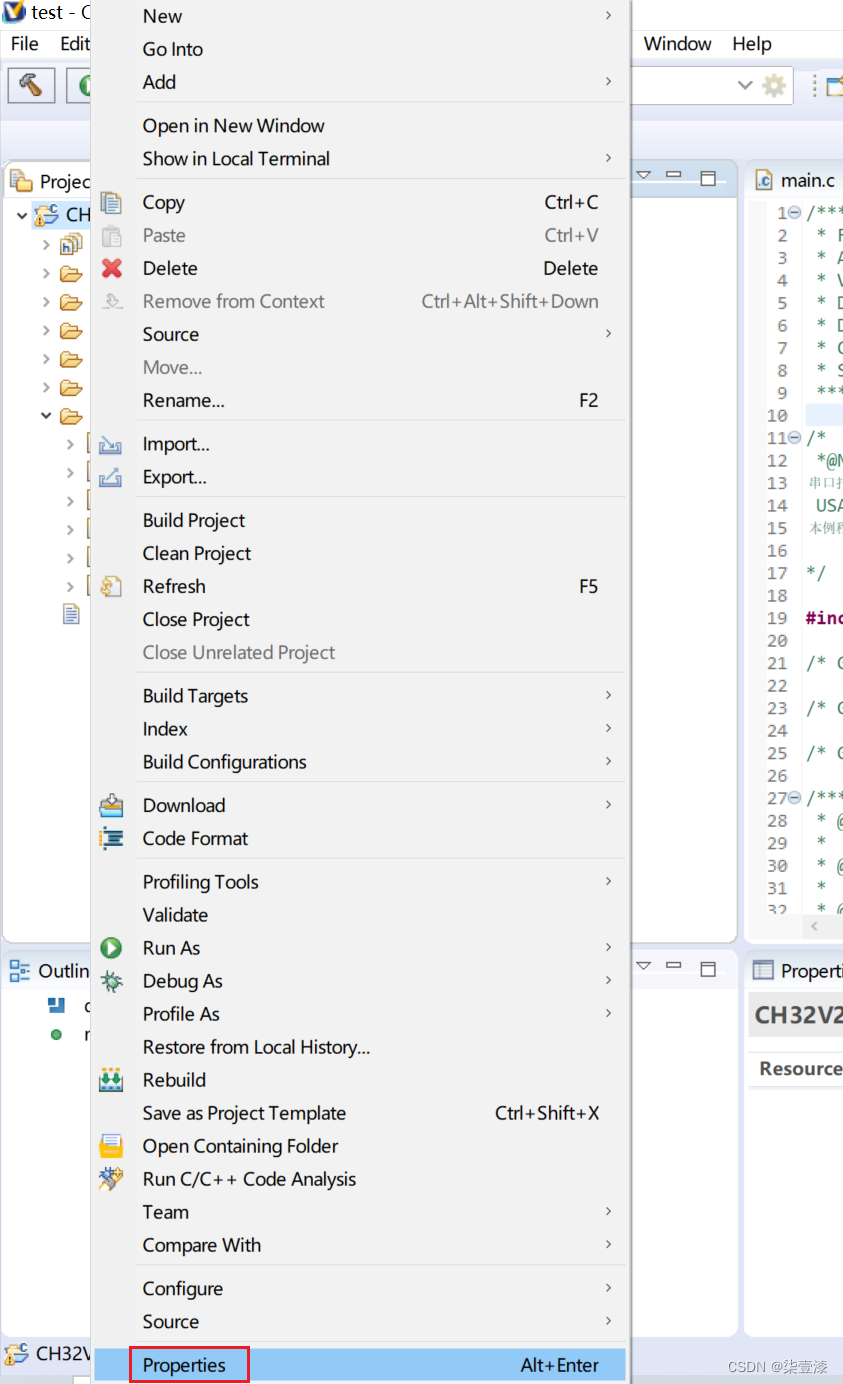Choose Clean Project menu entry
The width and height of the screenshot is (843, 1384).
[197, 553]
